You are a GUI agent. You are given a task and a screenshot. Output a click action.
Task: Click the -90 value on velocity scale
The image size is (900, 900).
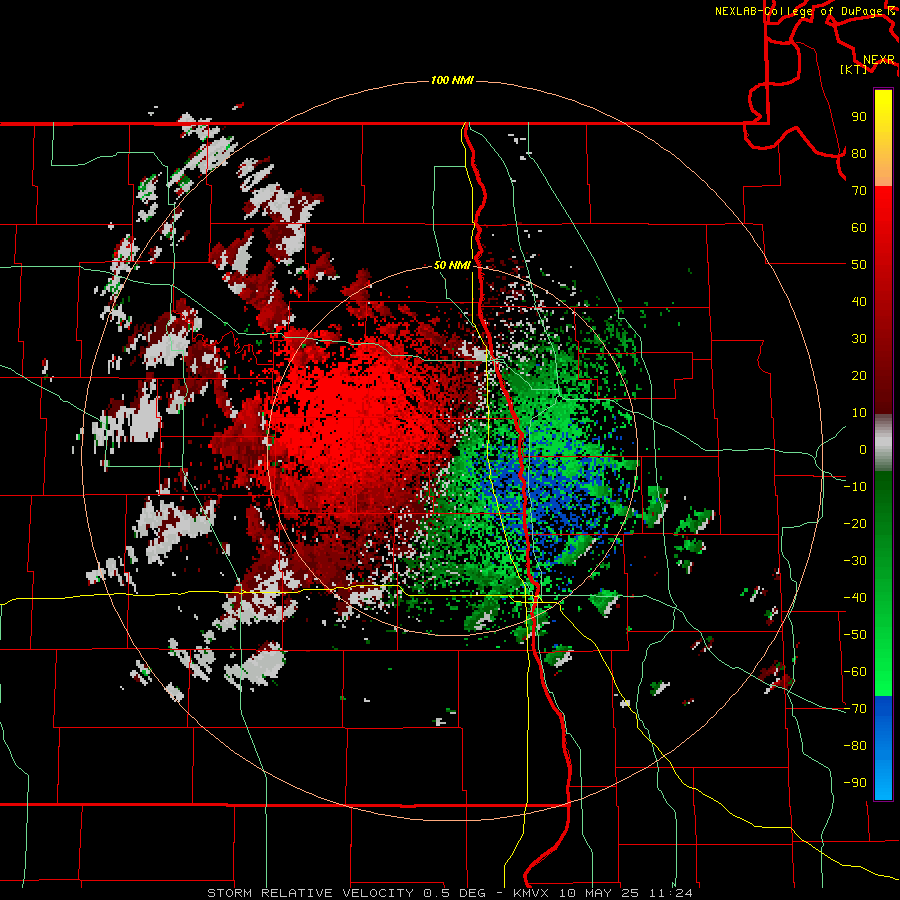[855, 783]
